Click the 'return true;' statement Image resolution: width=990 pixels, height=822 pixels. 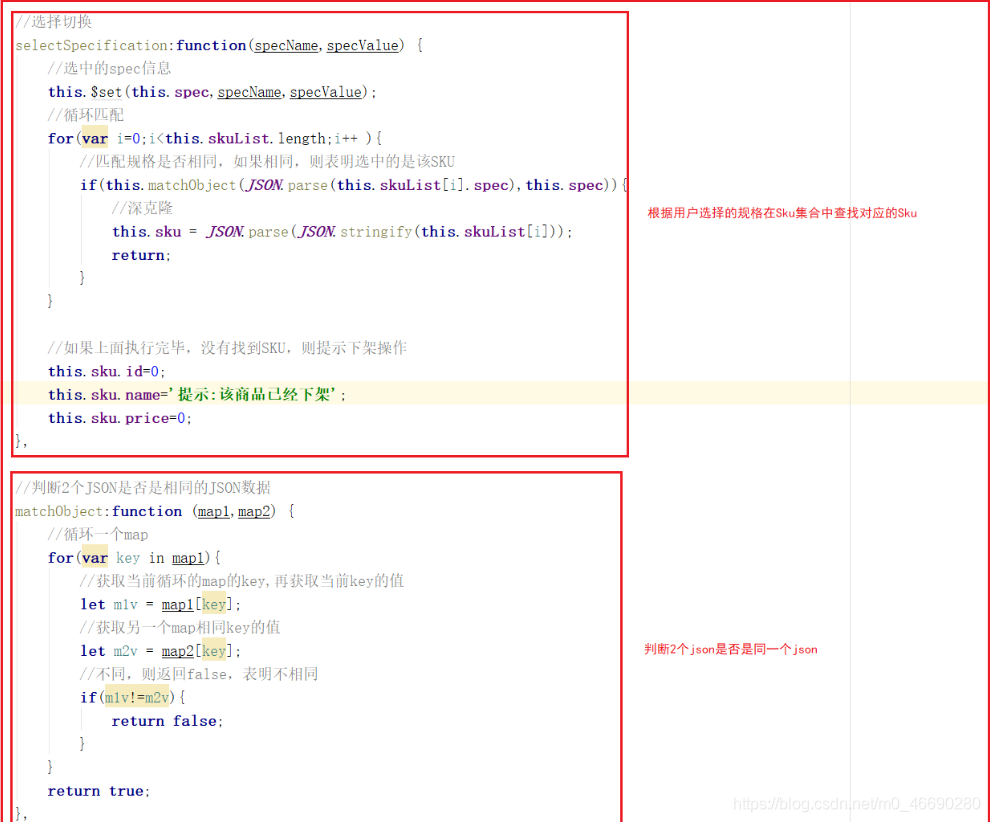pos(99,791)
